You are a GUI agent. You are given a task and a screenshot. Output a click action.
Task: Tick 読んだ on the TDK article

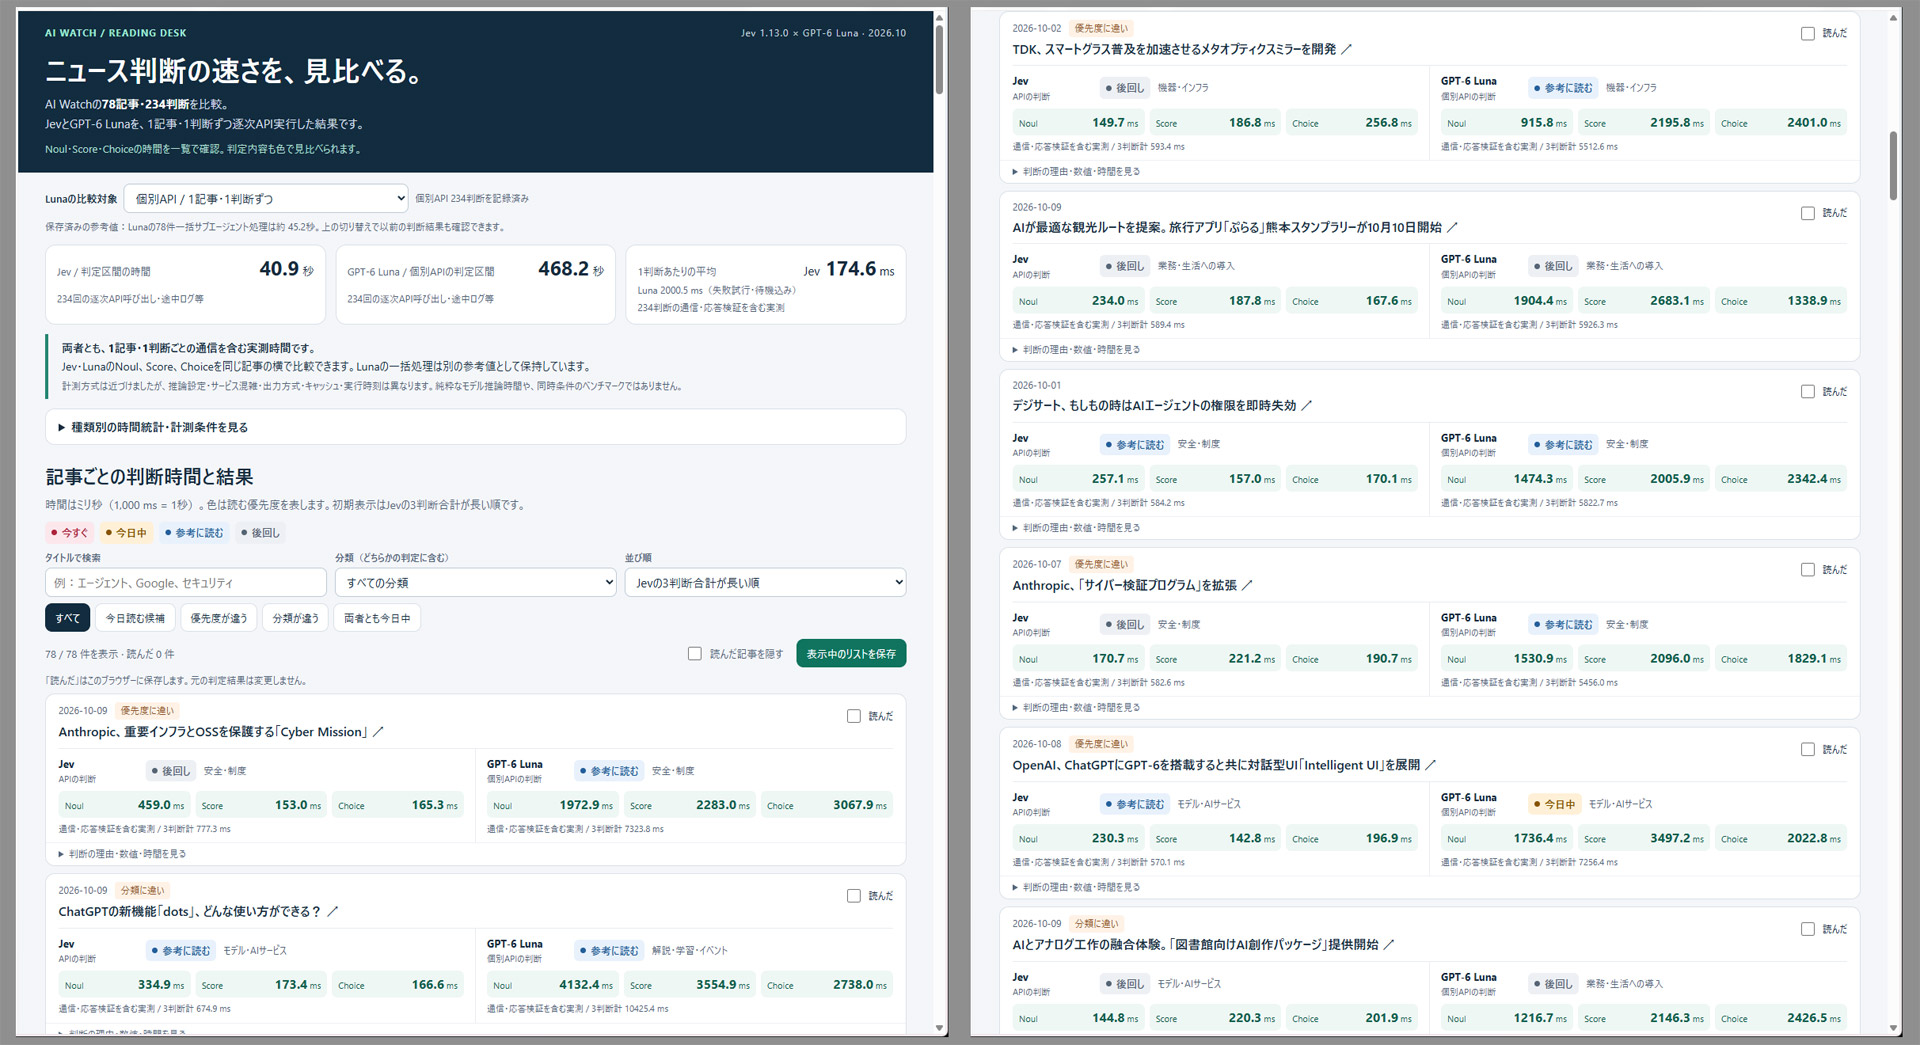point(1808,34)
